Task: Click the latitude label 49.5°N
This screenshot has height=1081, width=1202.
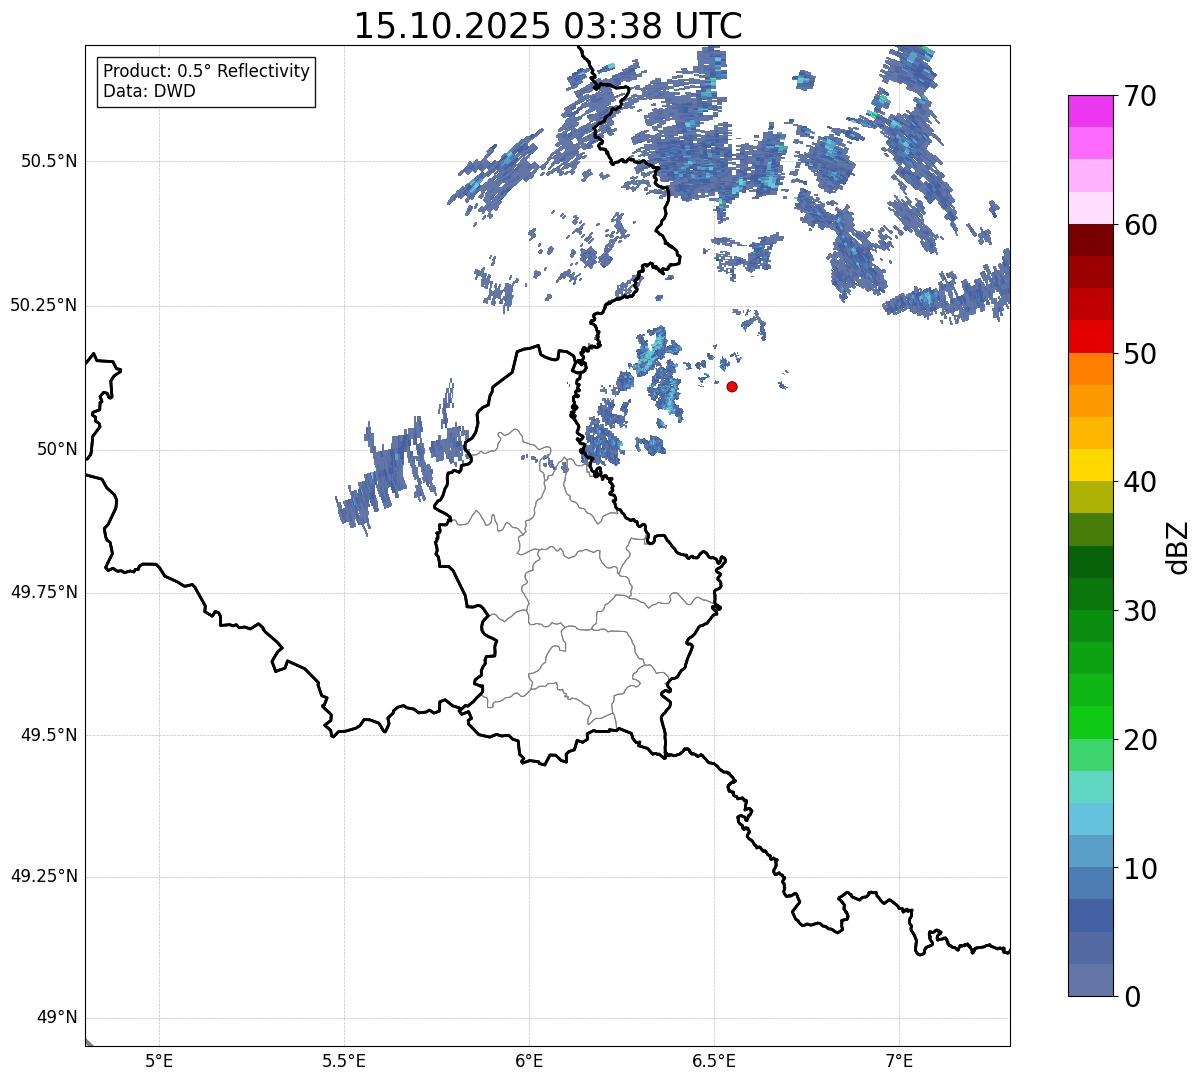Action: click(x=49, y=735)
